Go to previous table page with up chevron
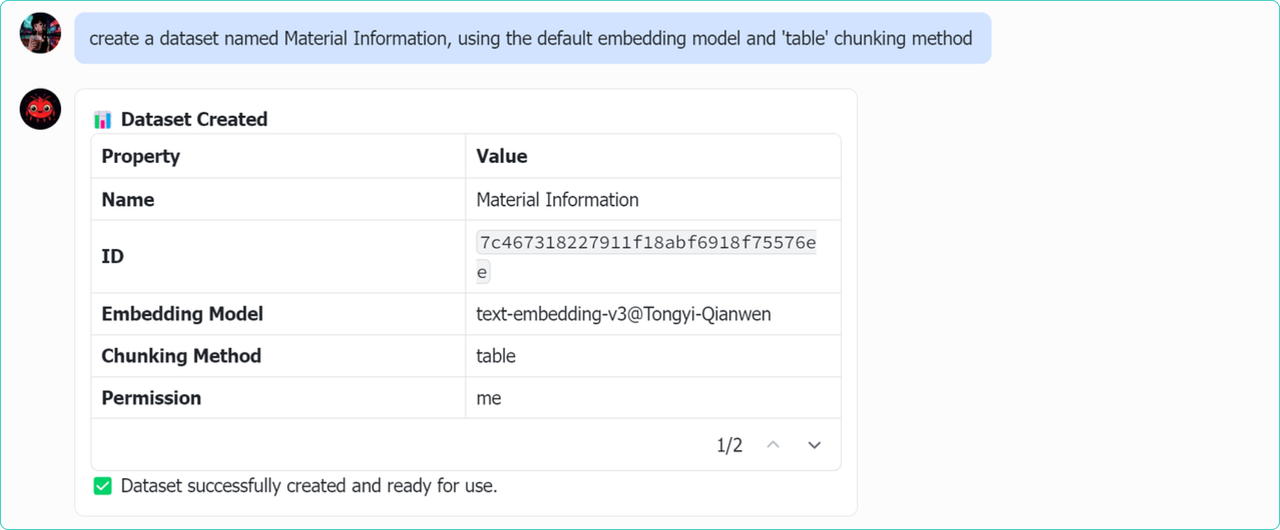The image size is (1280, 530). (772, 445)
